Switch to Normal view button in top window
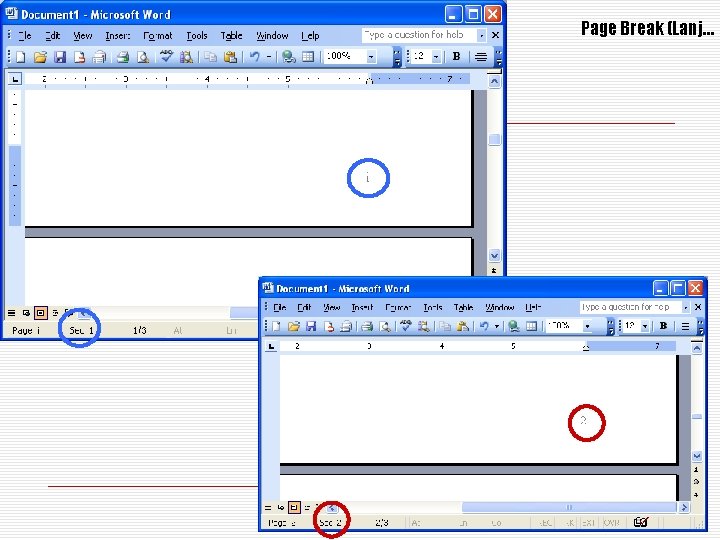This screenshot has width=720, height=540. 11,313
